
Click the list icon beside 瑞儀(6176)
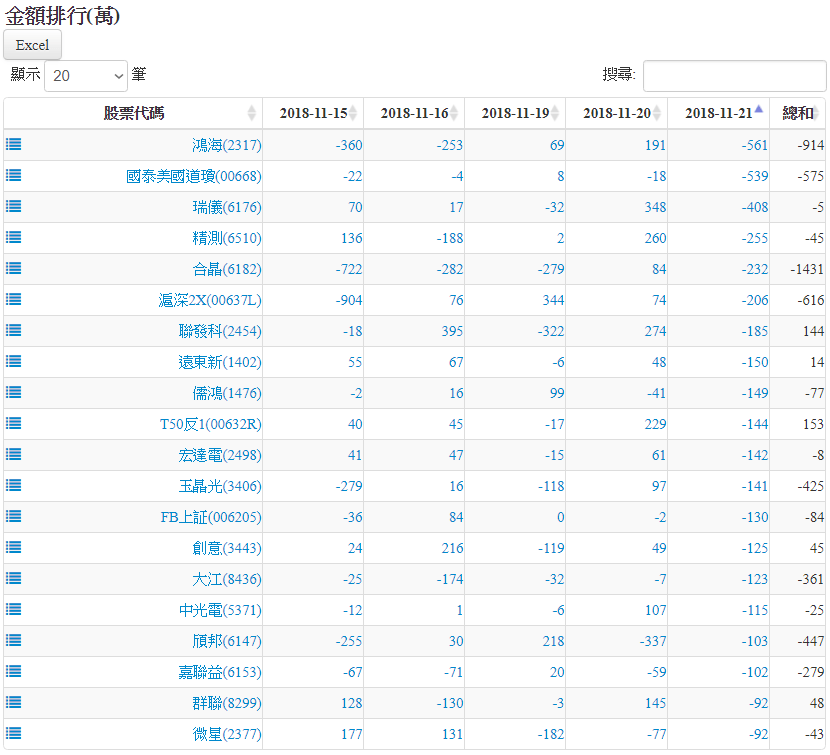pos(14,206)
